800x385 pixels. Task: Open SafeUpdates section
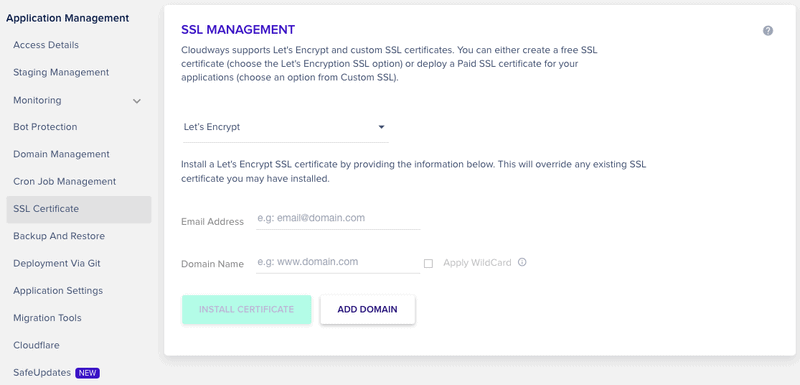click(42, 373)
